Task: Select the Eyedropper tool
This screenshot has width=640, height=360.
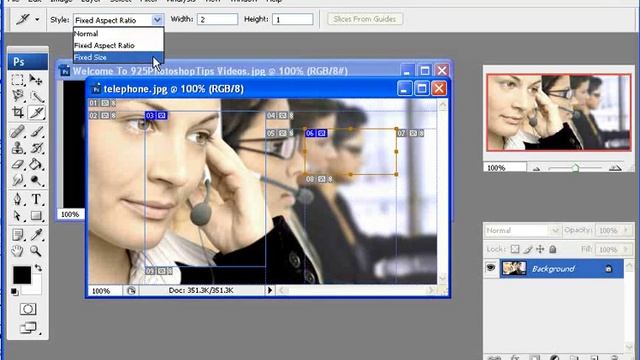Action: coord(36,235)
